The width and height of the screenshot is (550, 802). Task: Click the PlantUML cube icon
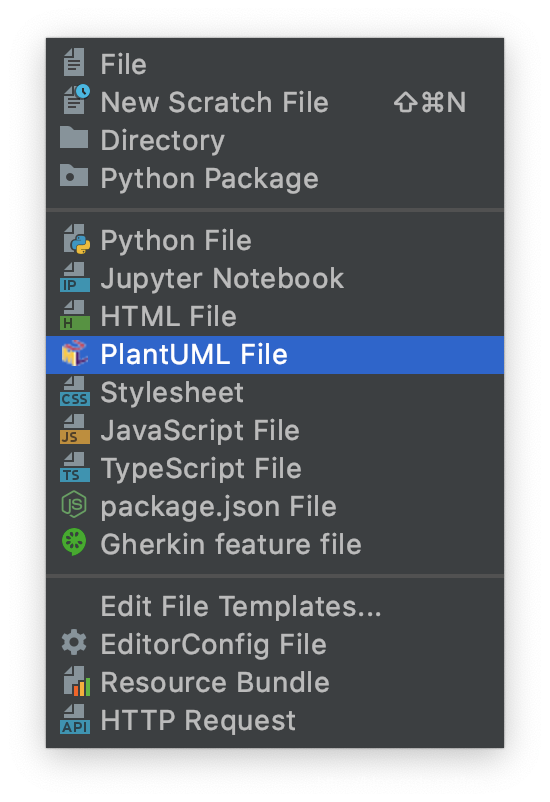click(x=75, y=353)
